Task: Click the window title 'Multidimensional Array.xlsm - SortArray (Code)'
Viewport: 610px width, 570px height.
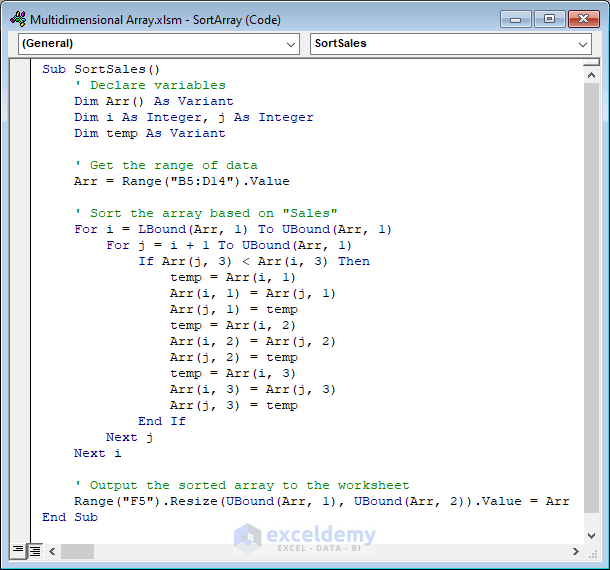Action: pos(155,19)
